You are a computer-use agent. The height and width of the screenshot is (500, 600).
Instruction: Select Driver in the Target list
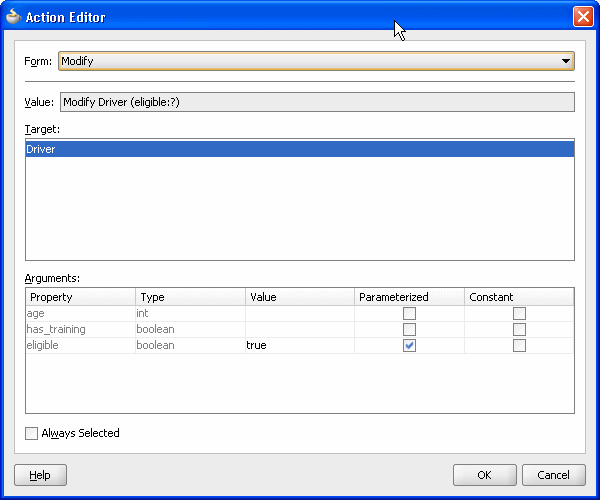click(x=300, y=149)
